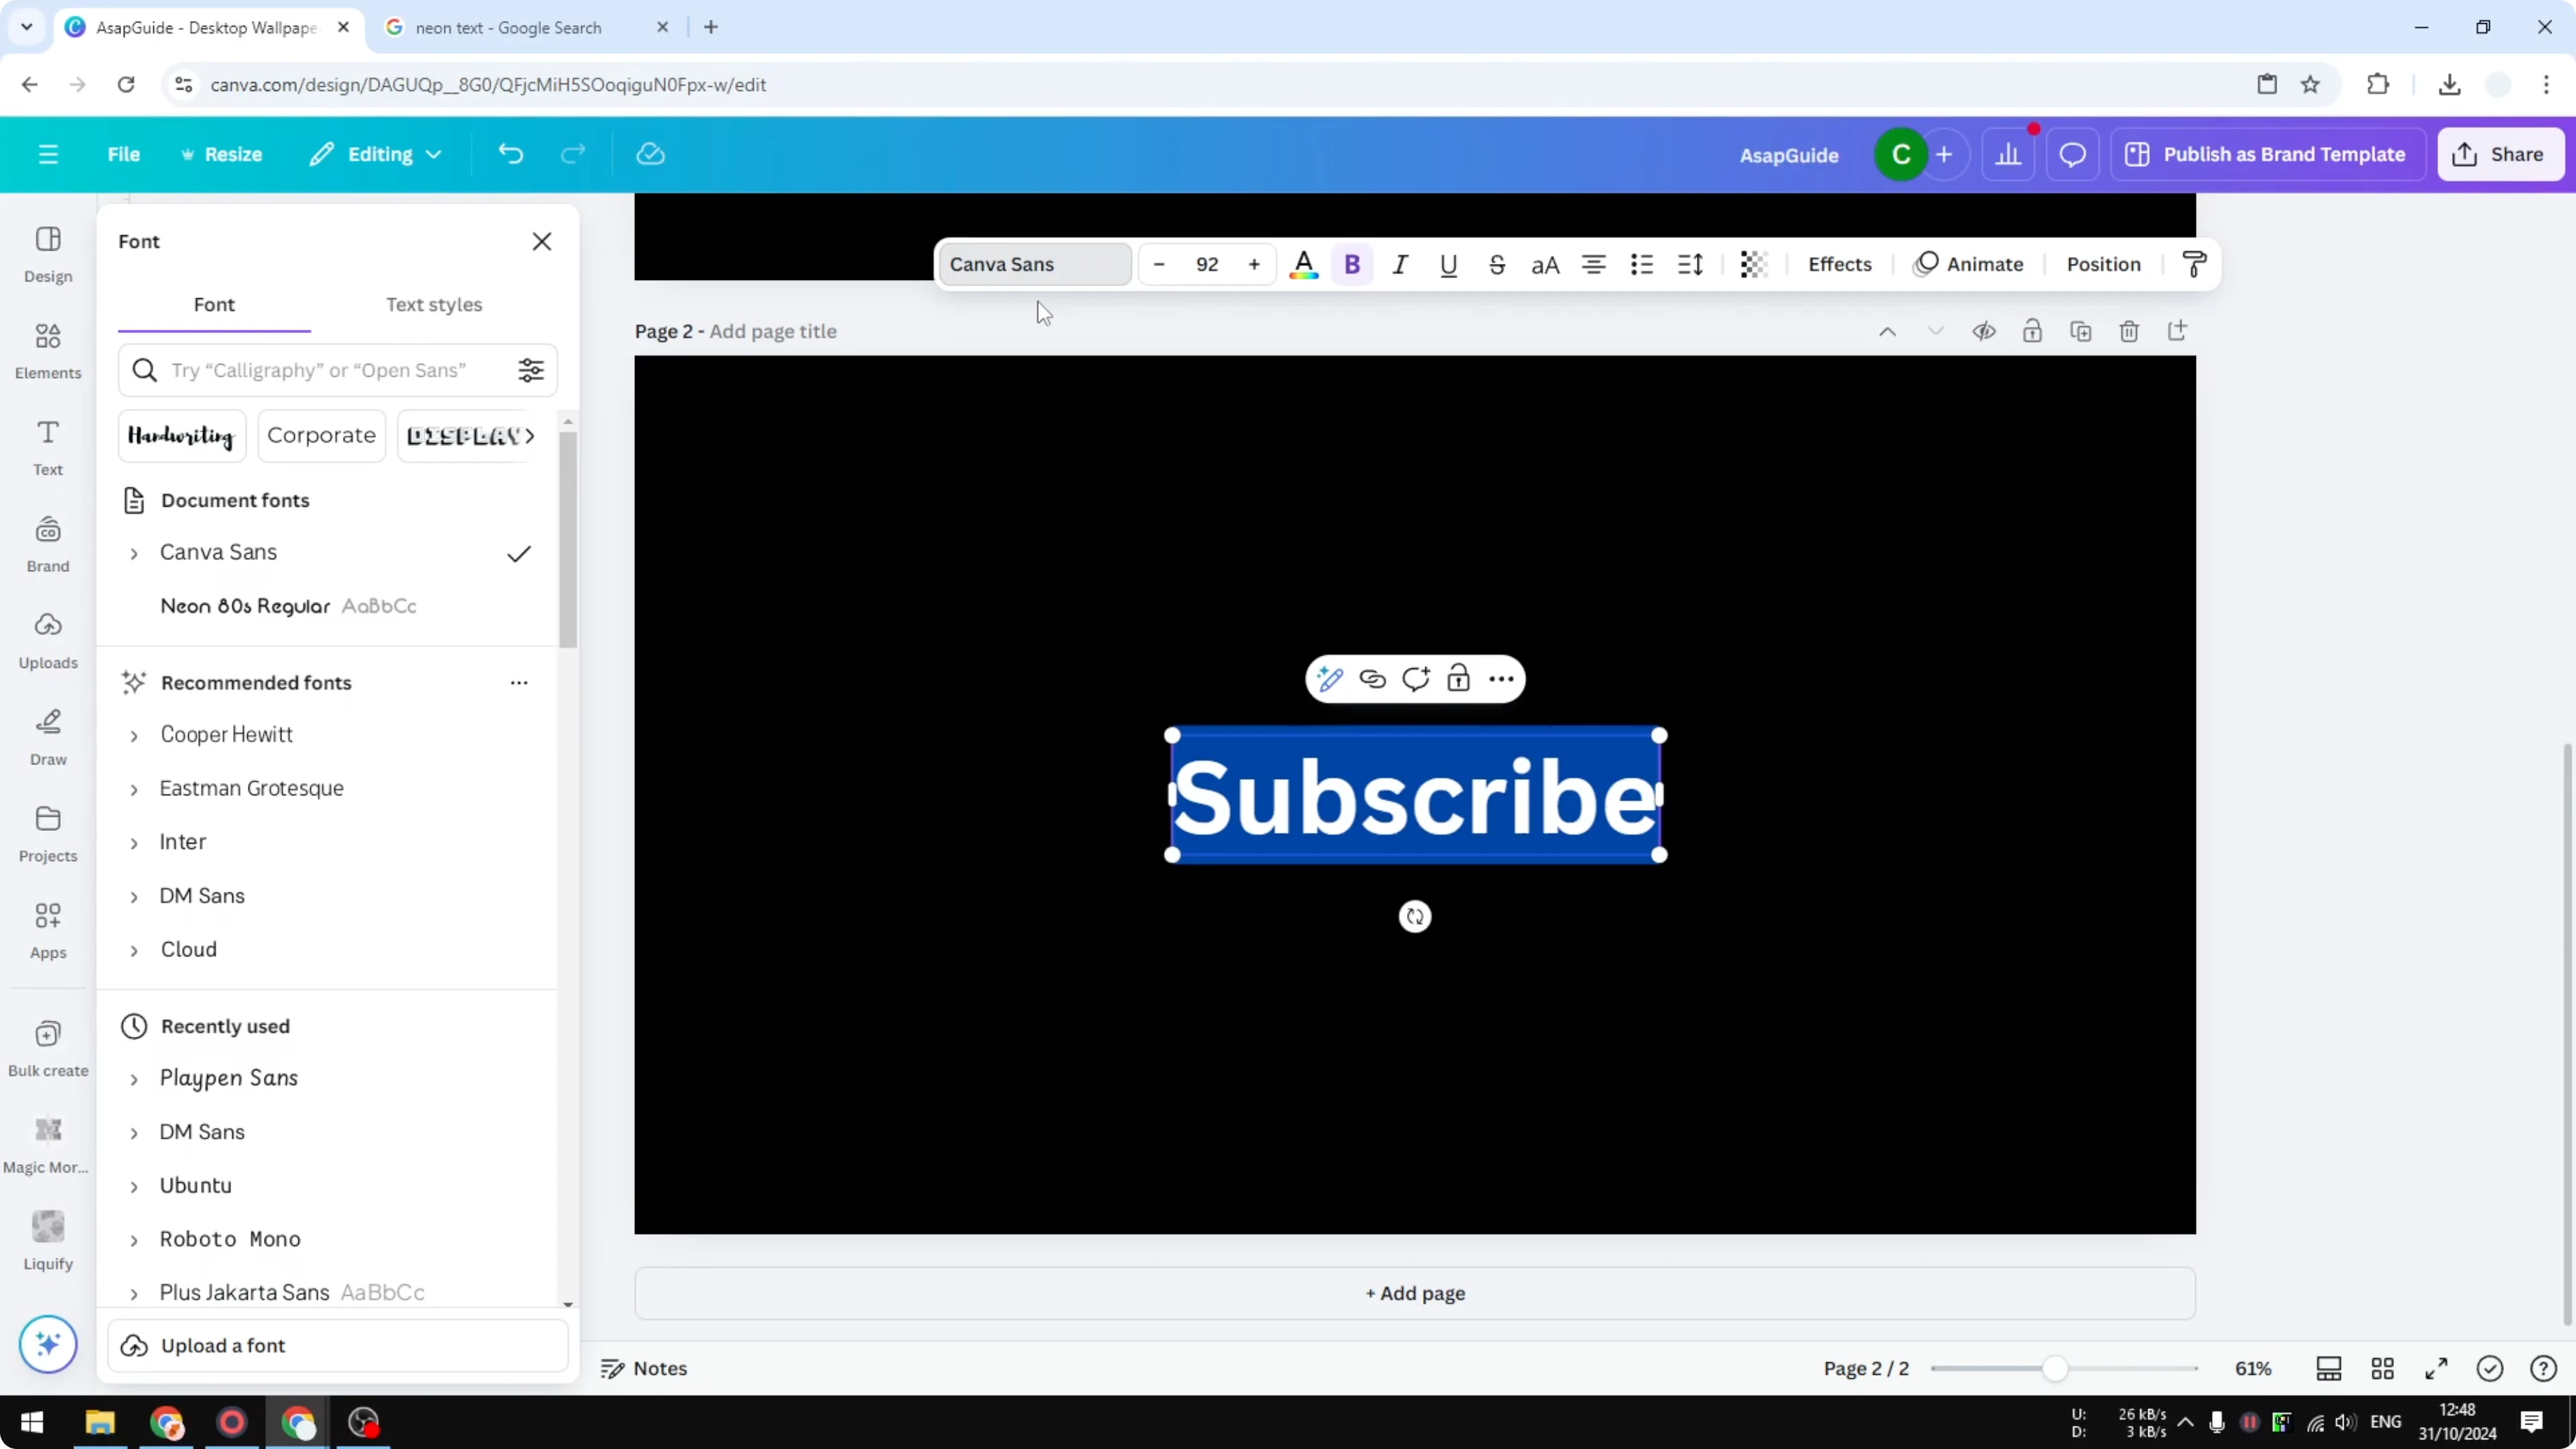Open the text color swatch
2576x1449 pixels.
coord(1303,264)
